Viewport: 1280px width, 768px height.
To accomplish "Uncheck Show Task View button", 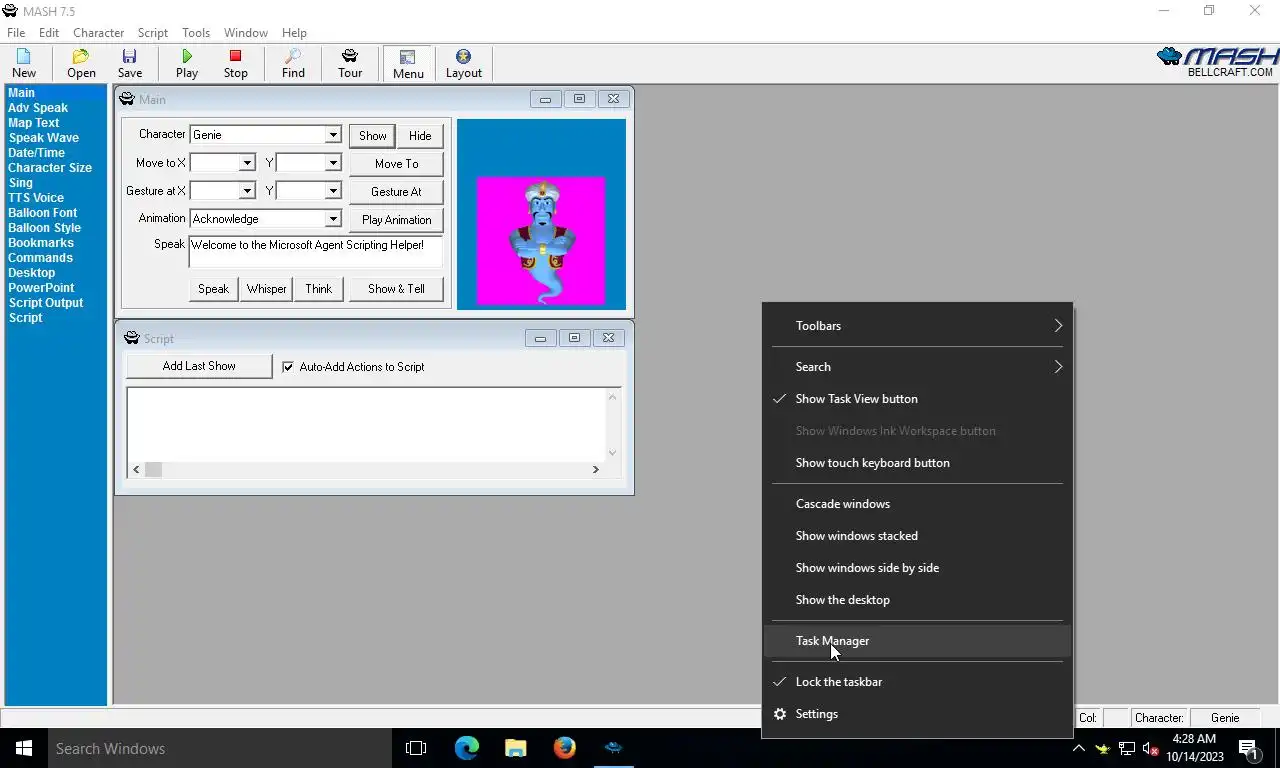I will point(917,399).
